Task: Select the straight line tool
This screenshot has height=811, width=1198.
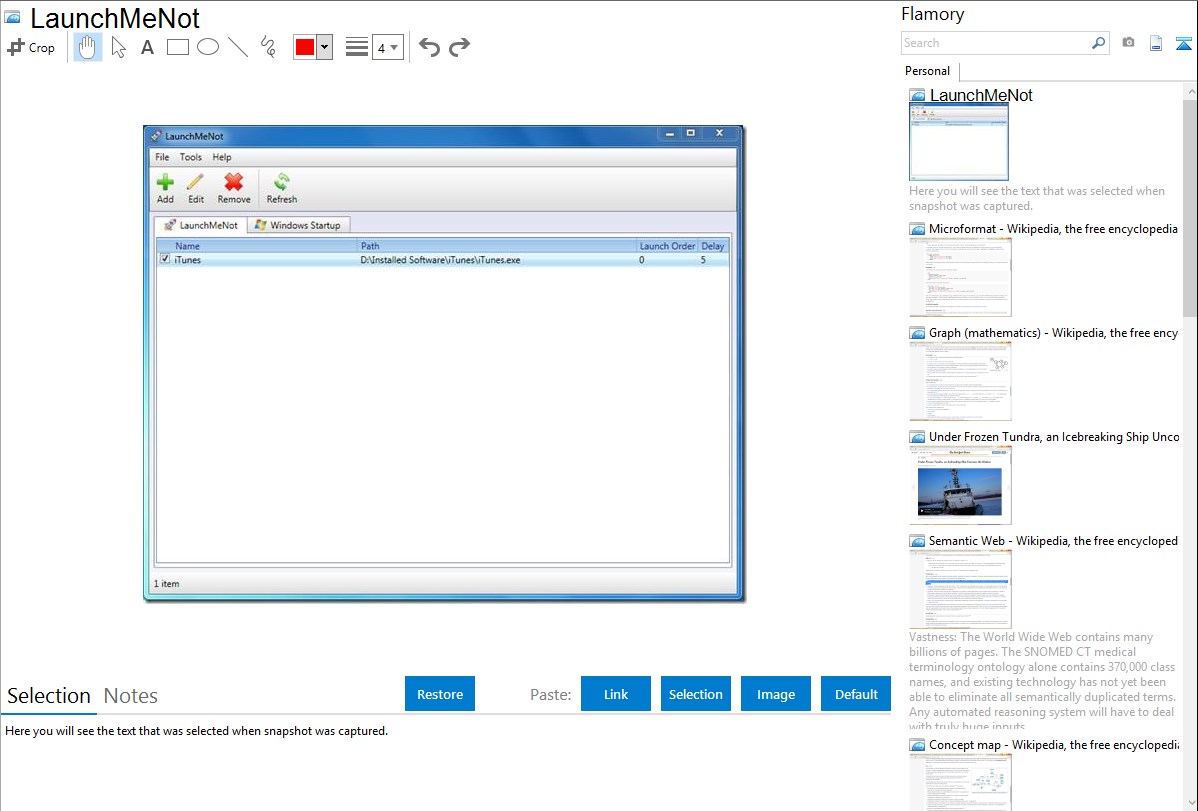Action: (238, 47)
